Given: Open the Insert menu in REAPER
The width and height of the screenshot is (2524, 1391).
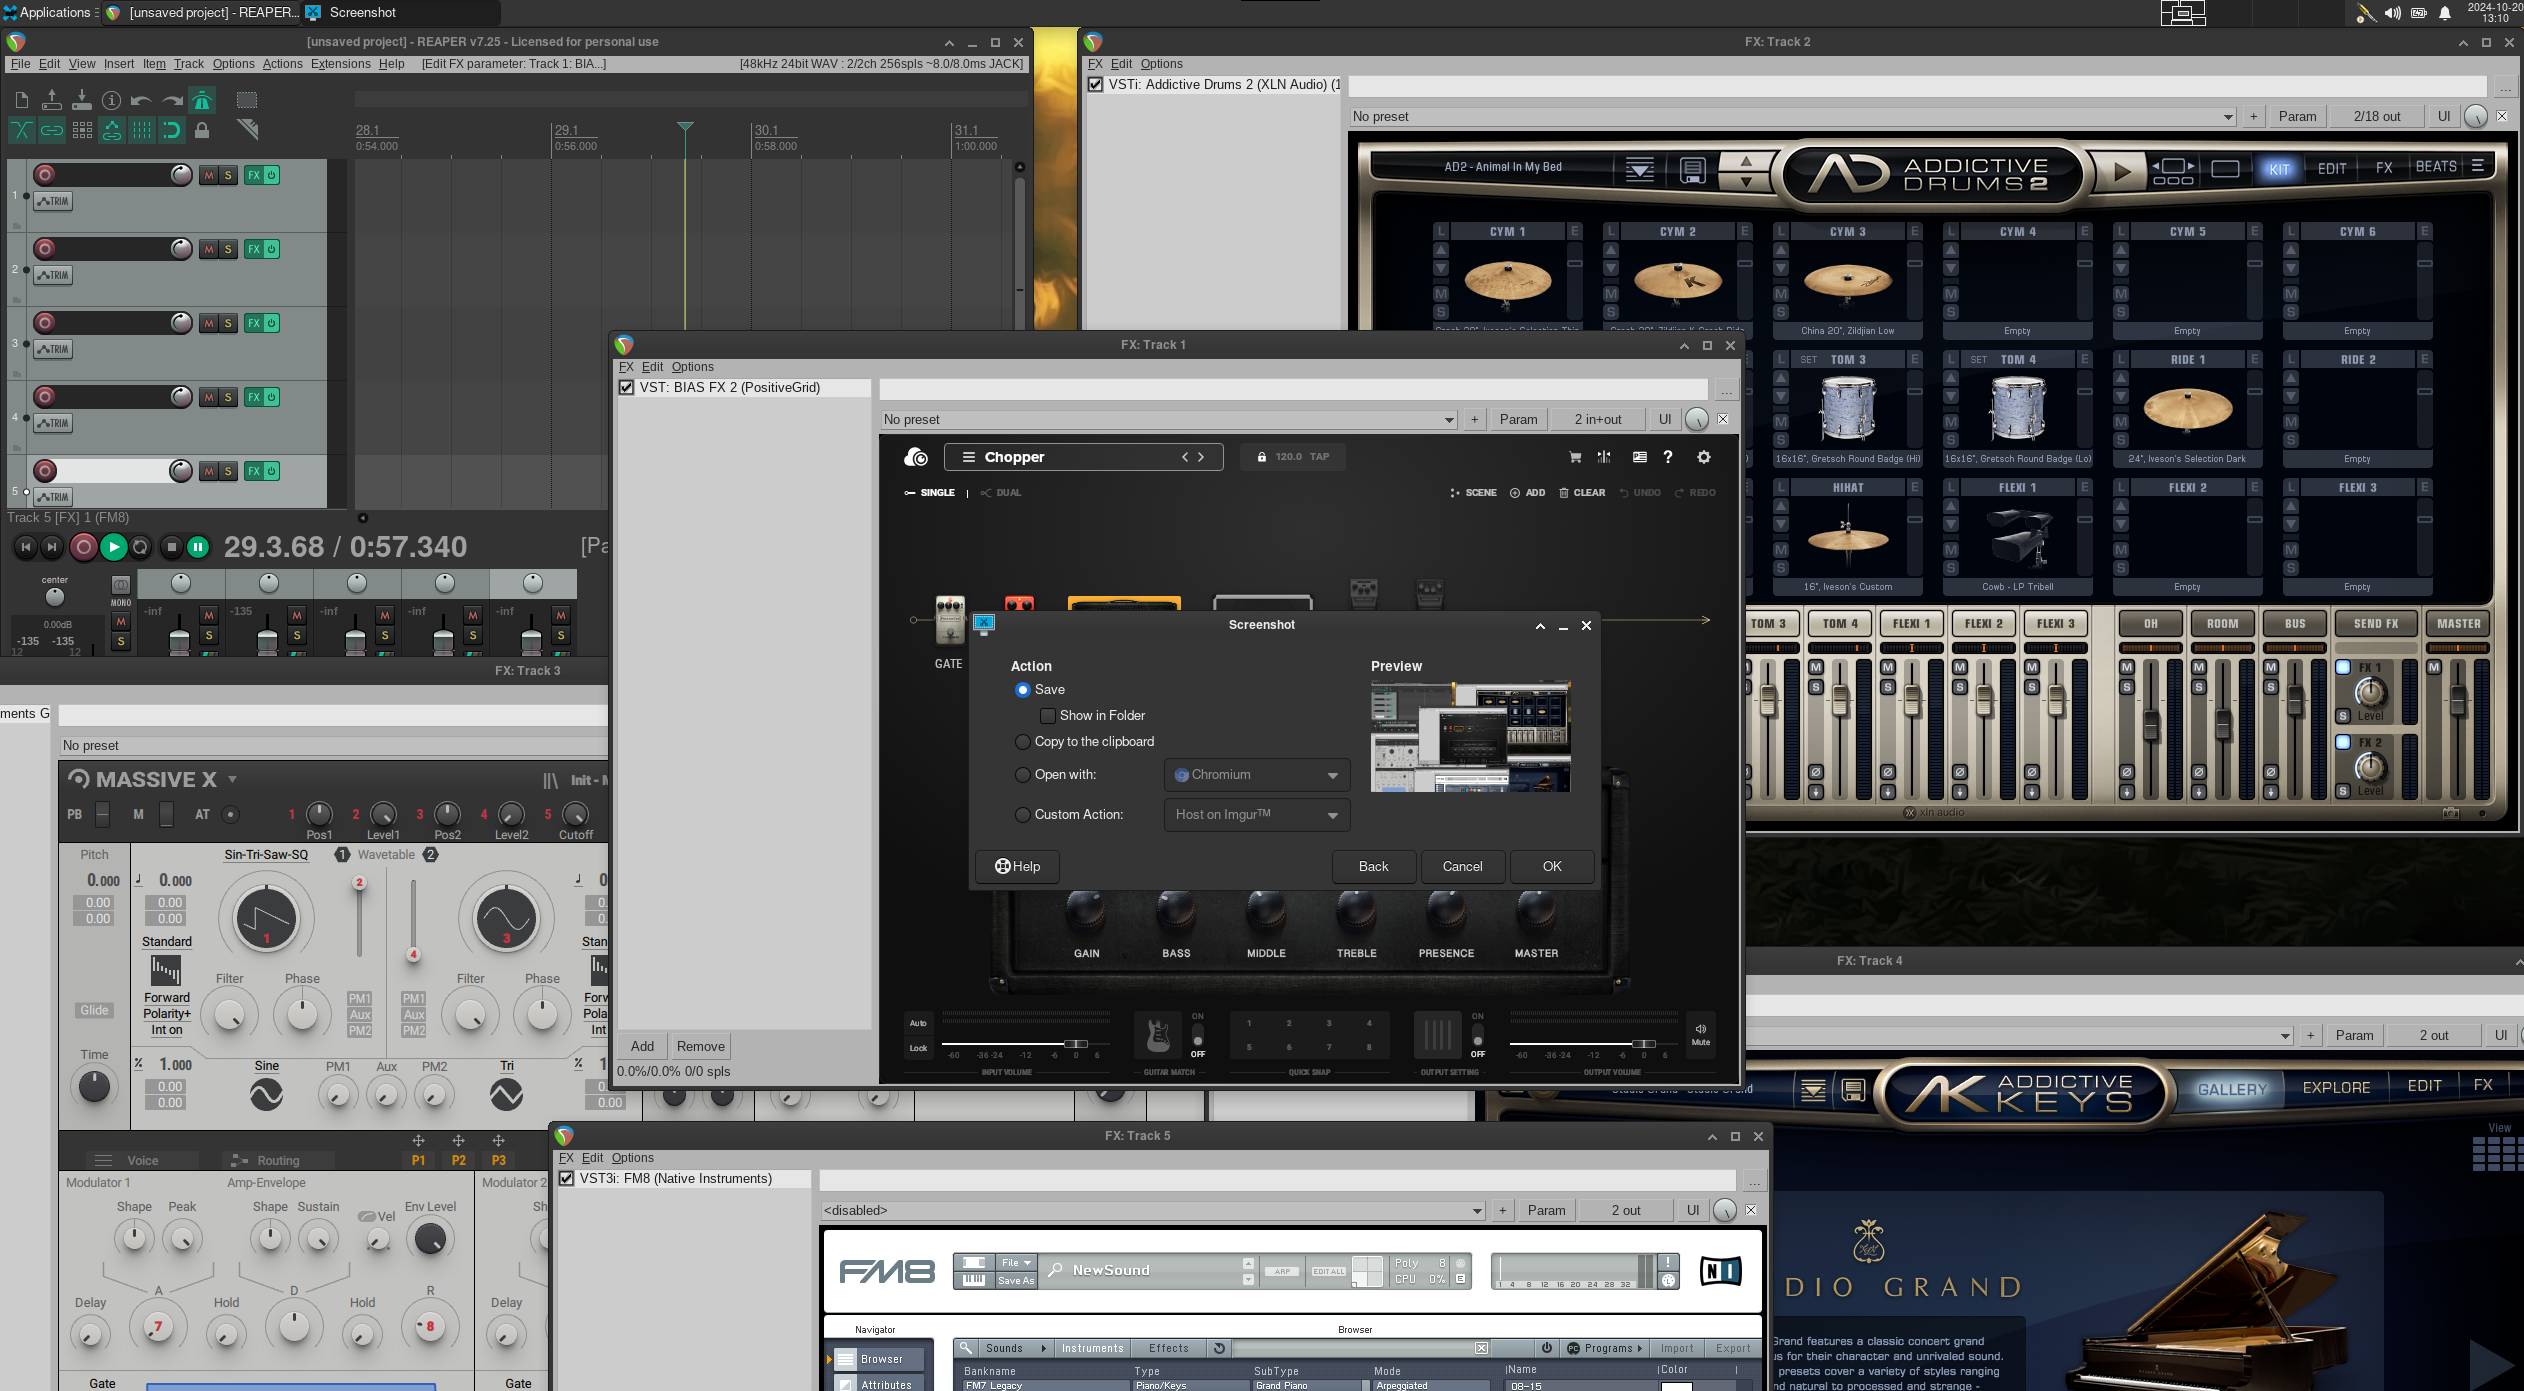Looking at the screenshot, I should (x=118, y=64).
